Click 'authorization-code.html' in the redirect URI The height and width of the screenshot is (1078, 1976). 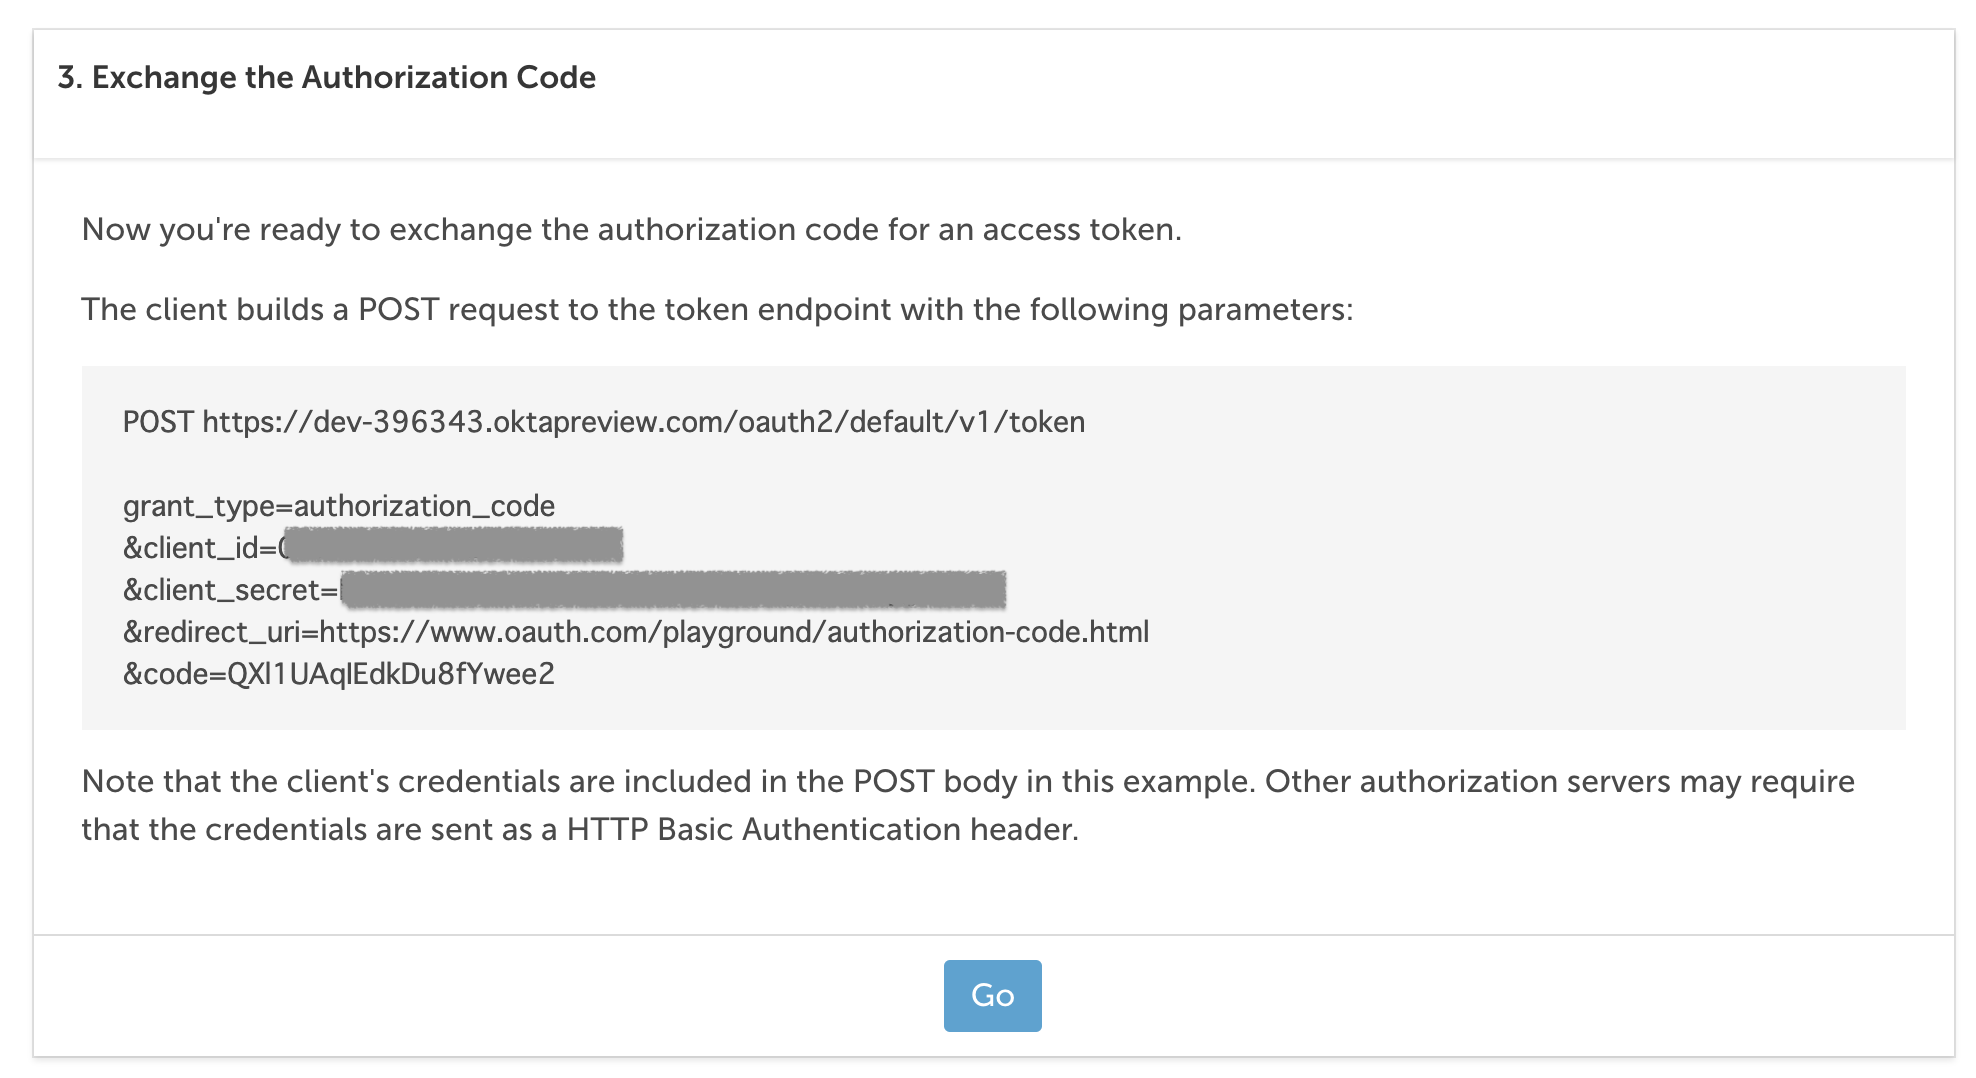point(988,632)
